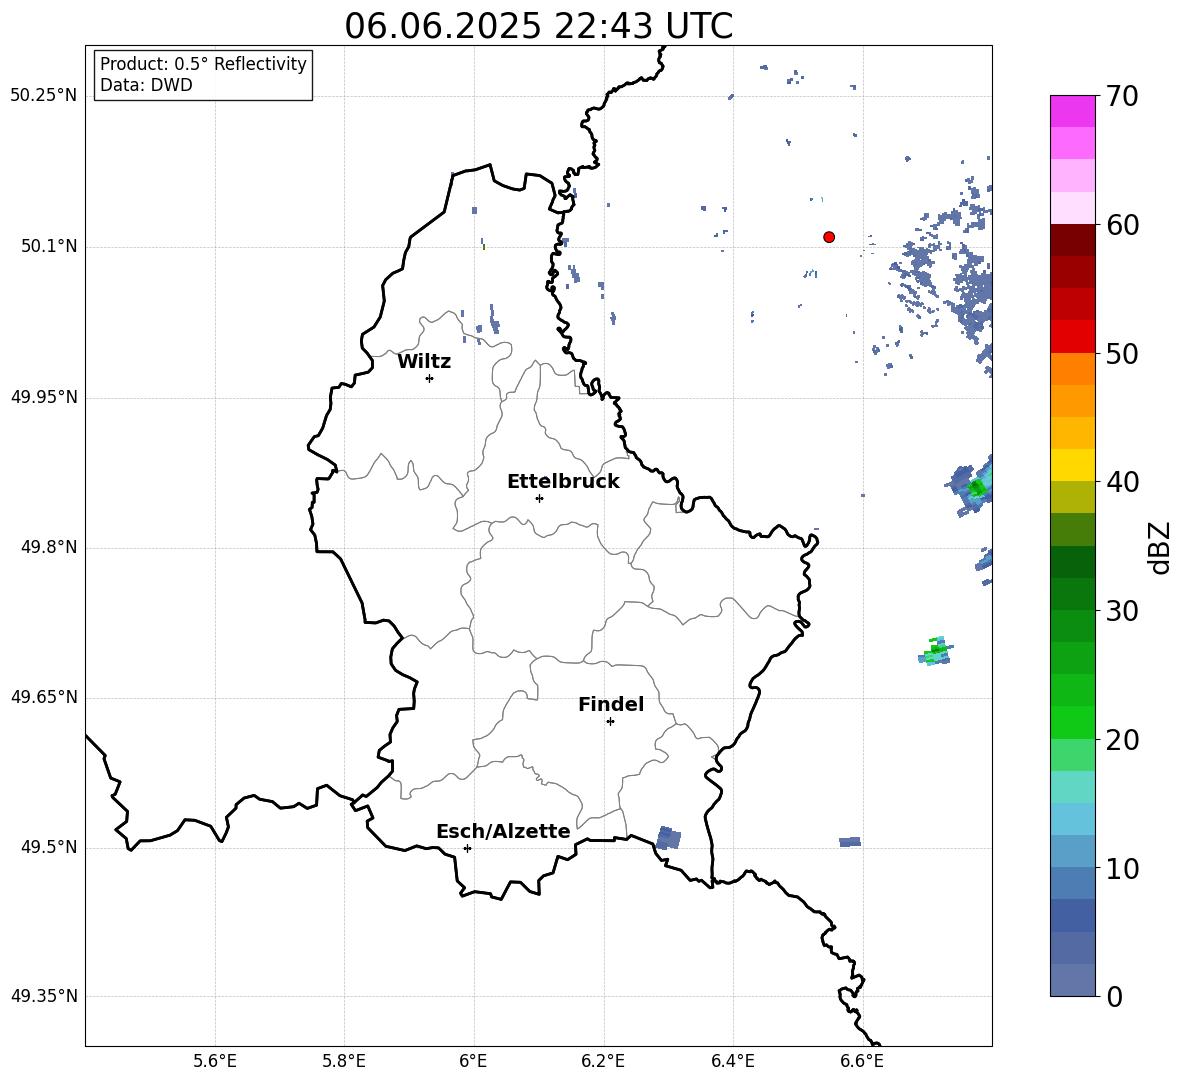Click the bright green colorbar segment above 20
1184x1081 pixels.
coord(1072,722)
